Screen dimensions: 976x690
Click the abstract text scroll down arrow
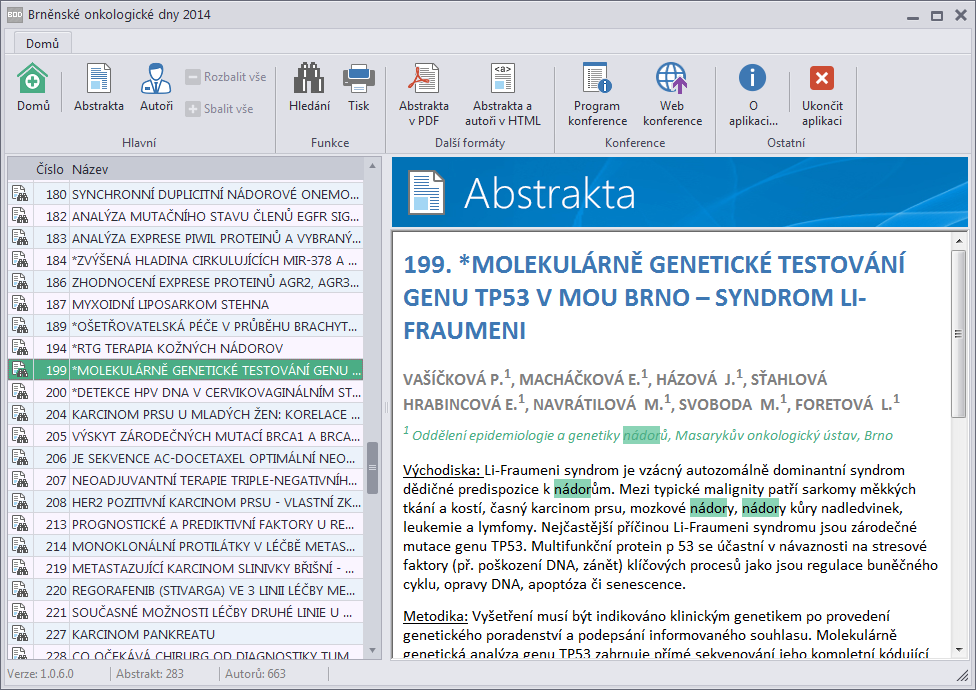pos(959,650)
